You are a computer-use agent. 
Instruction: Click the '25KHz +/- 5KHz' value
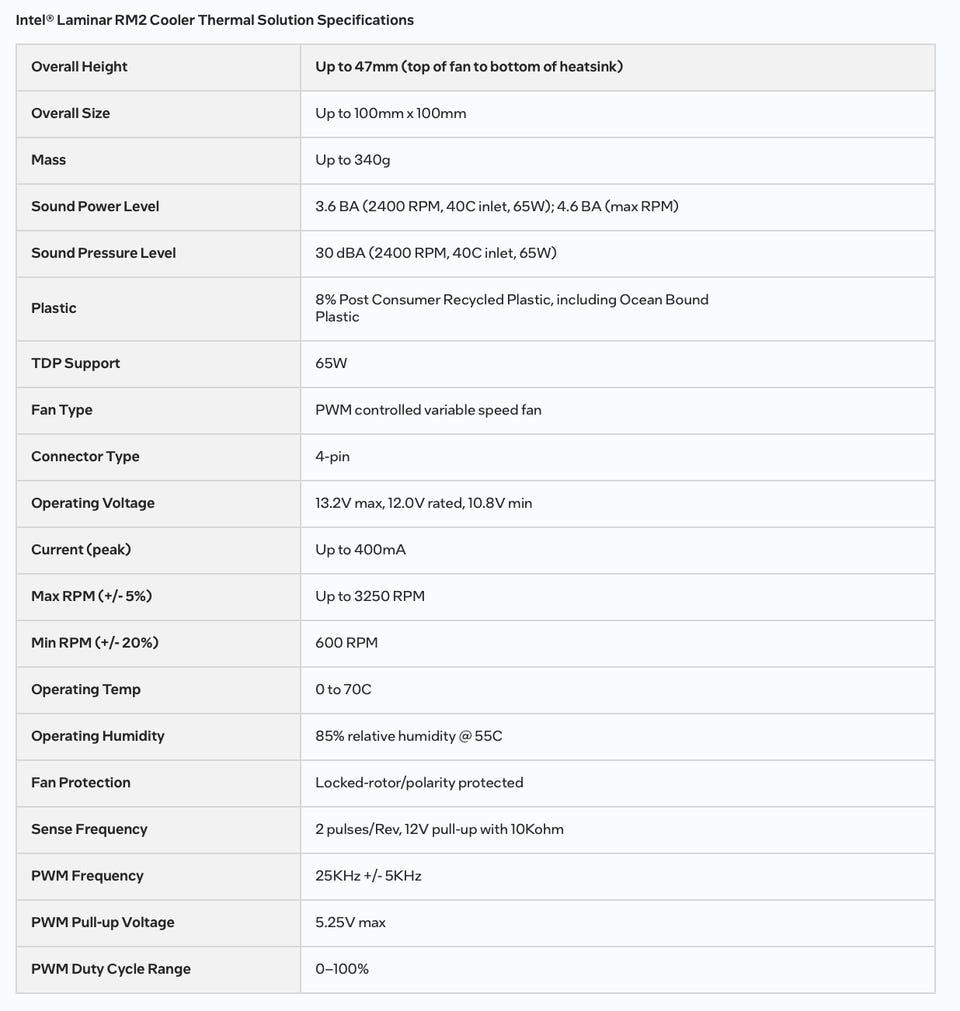[368, 875]
